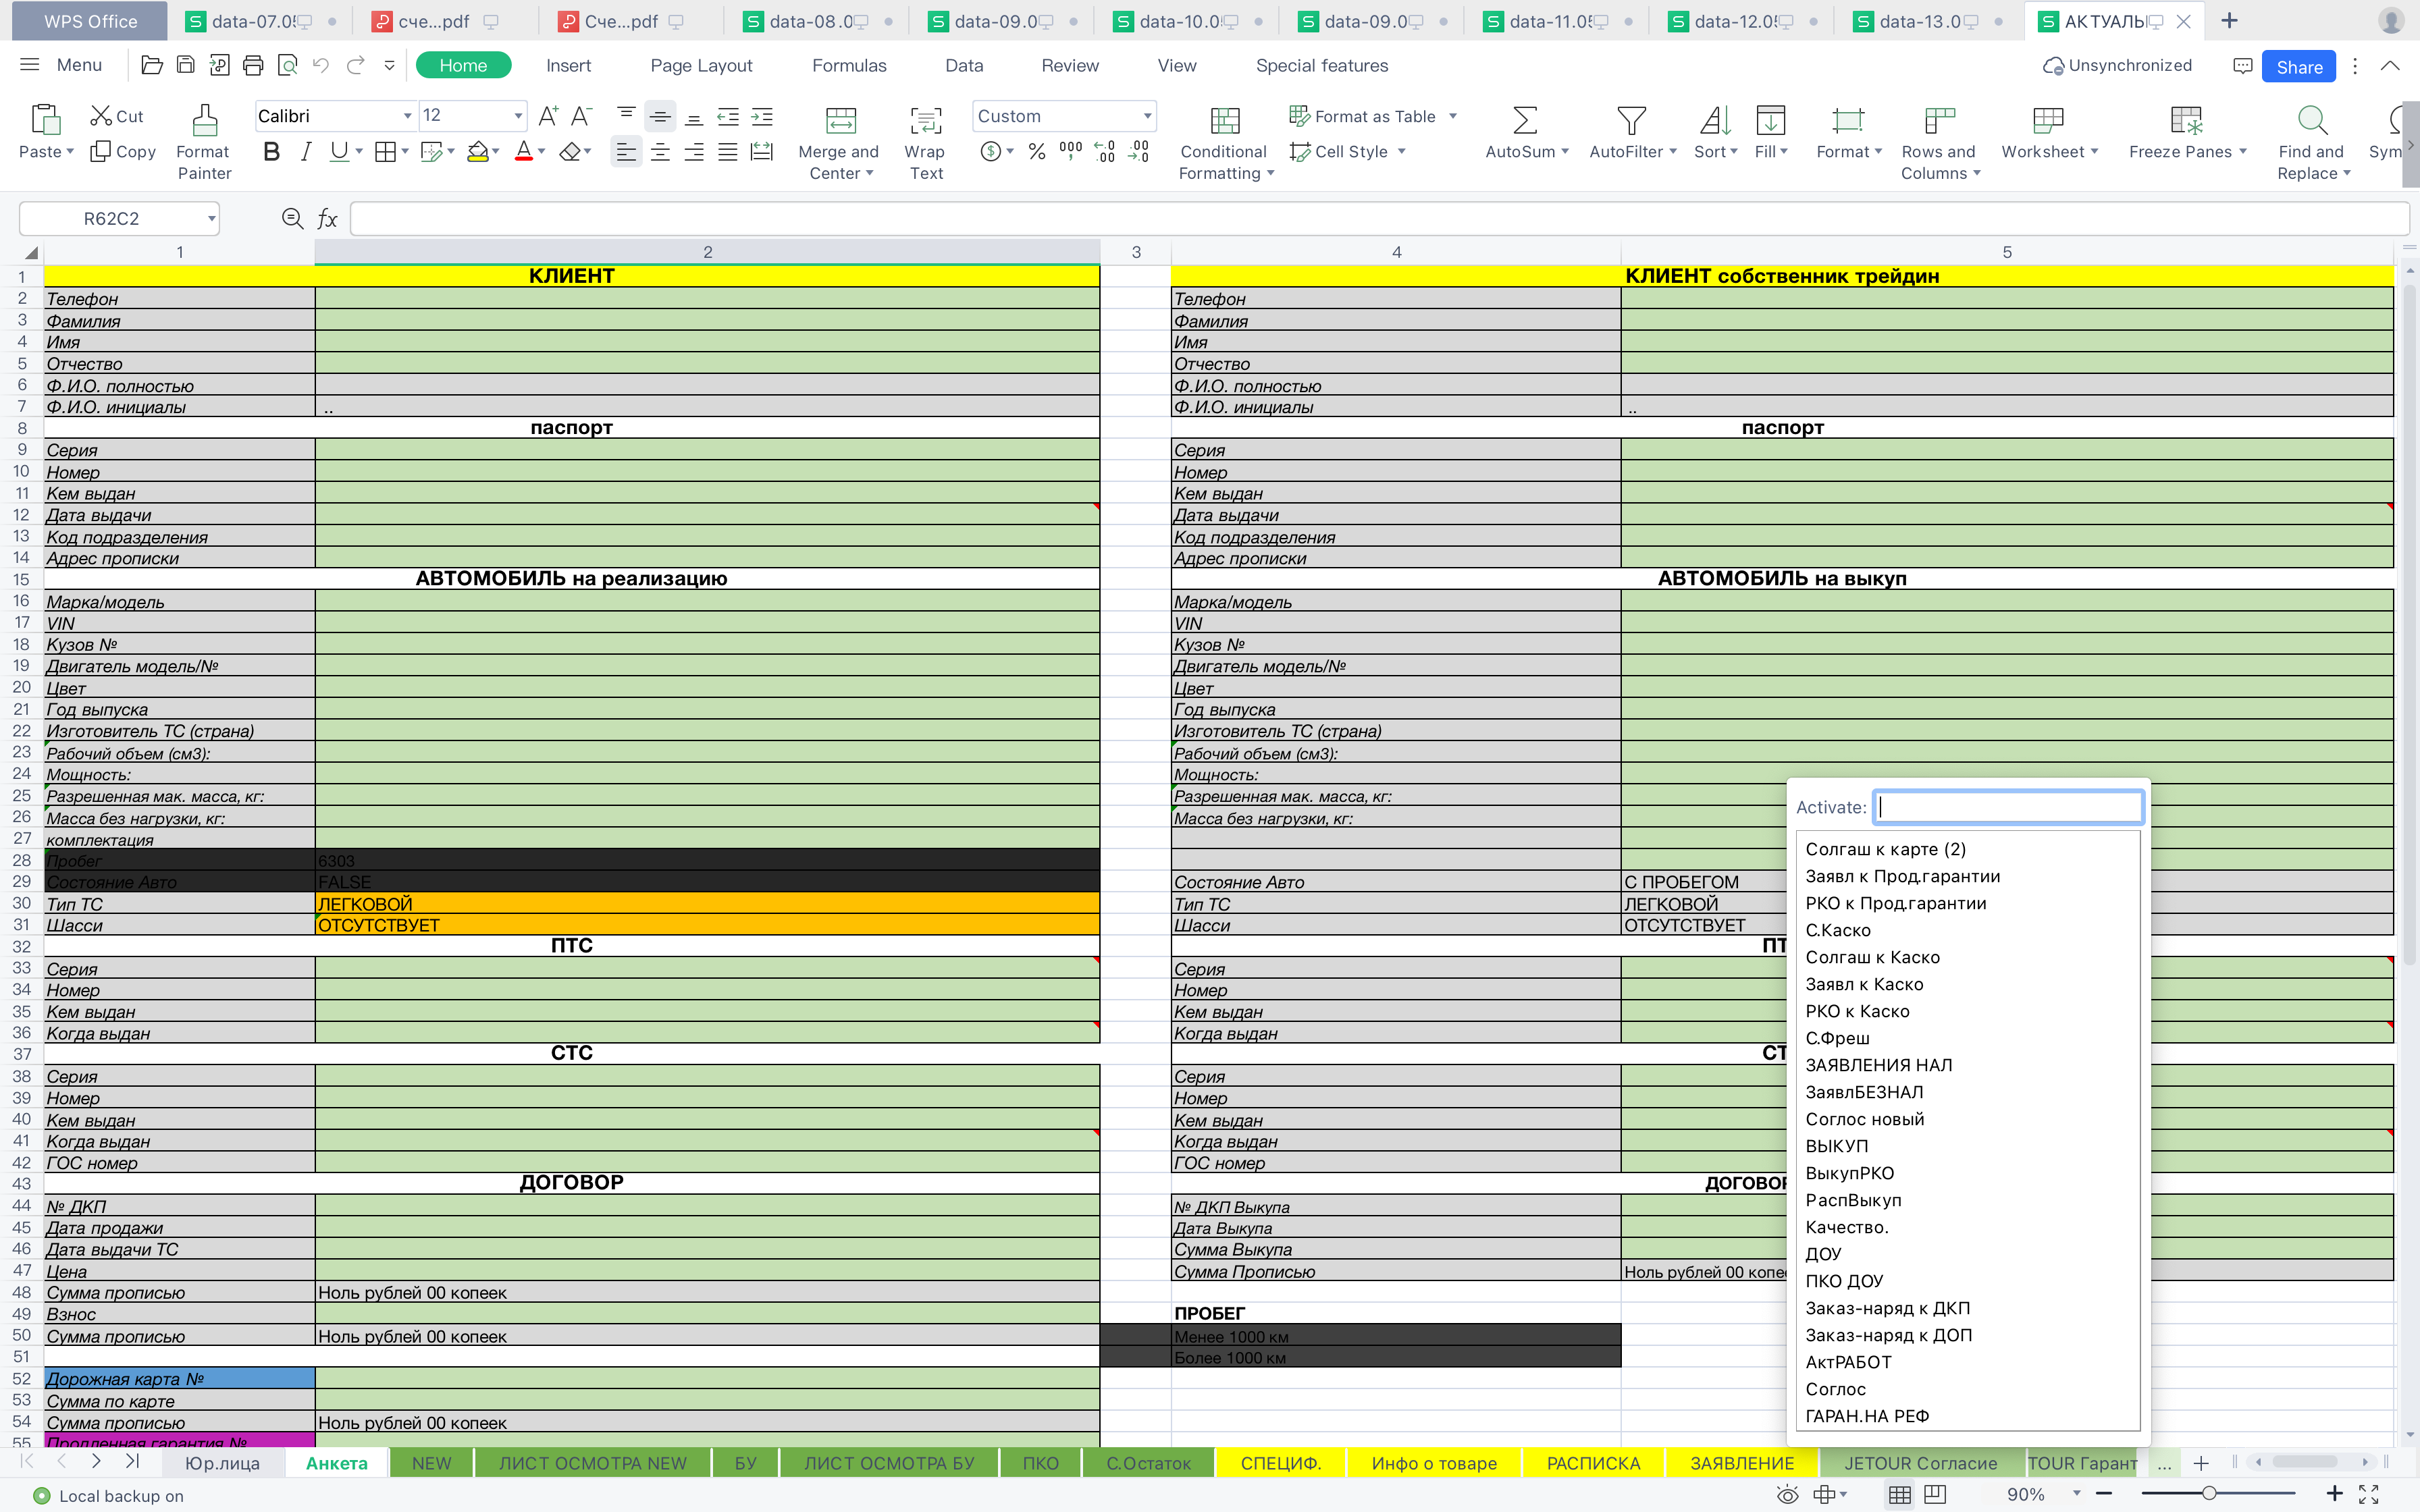The height and width of the screenshot is (1512, 2420).
Task: Click the Decrease indent icon
Action: tap(728, 116)
